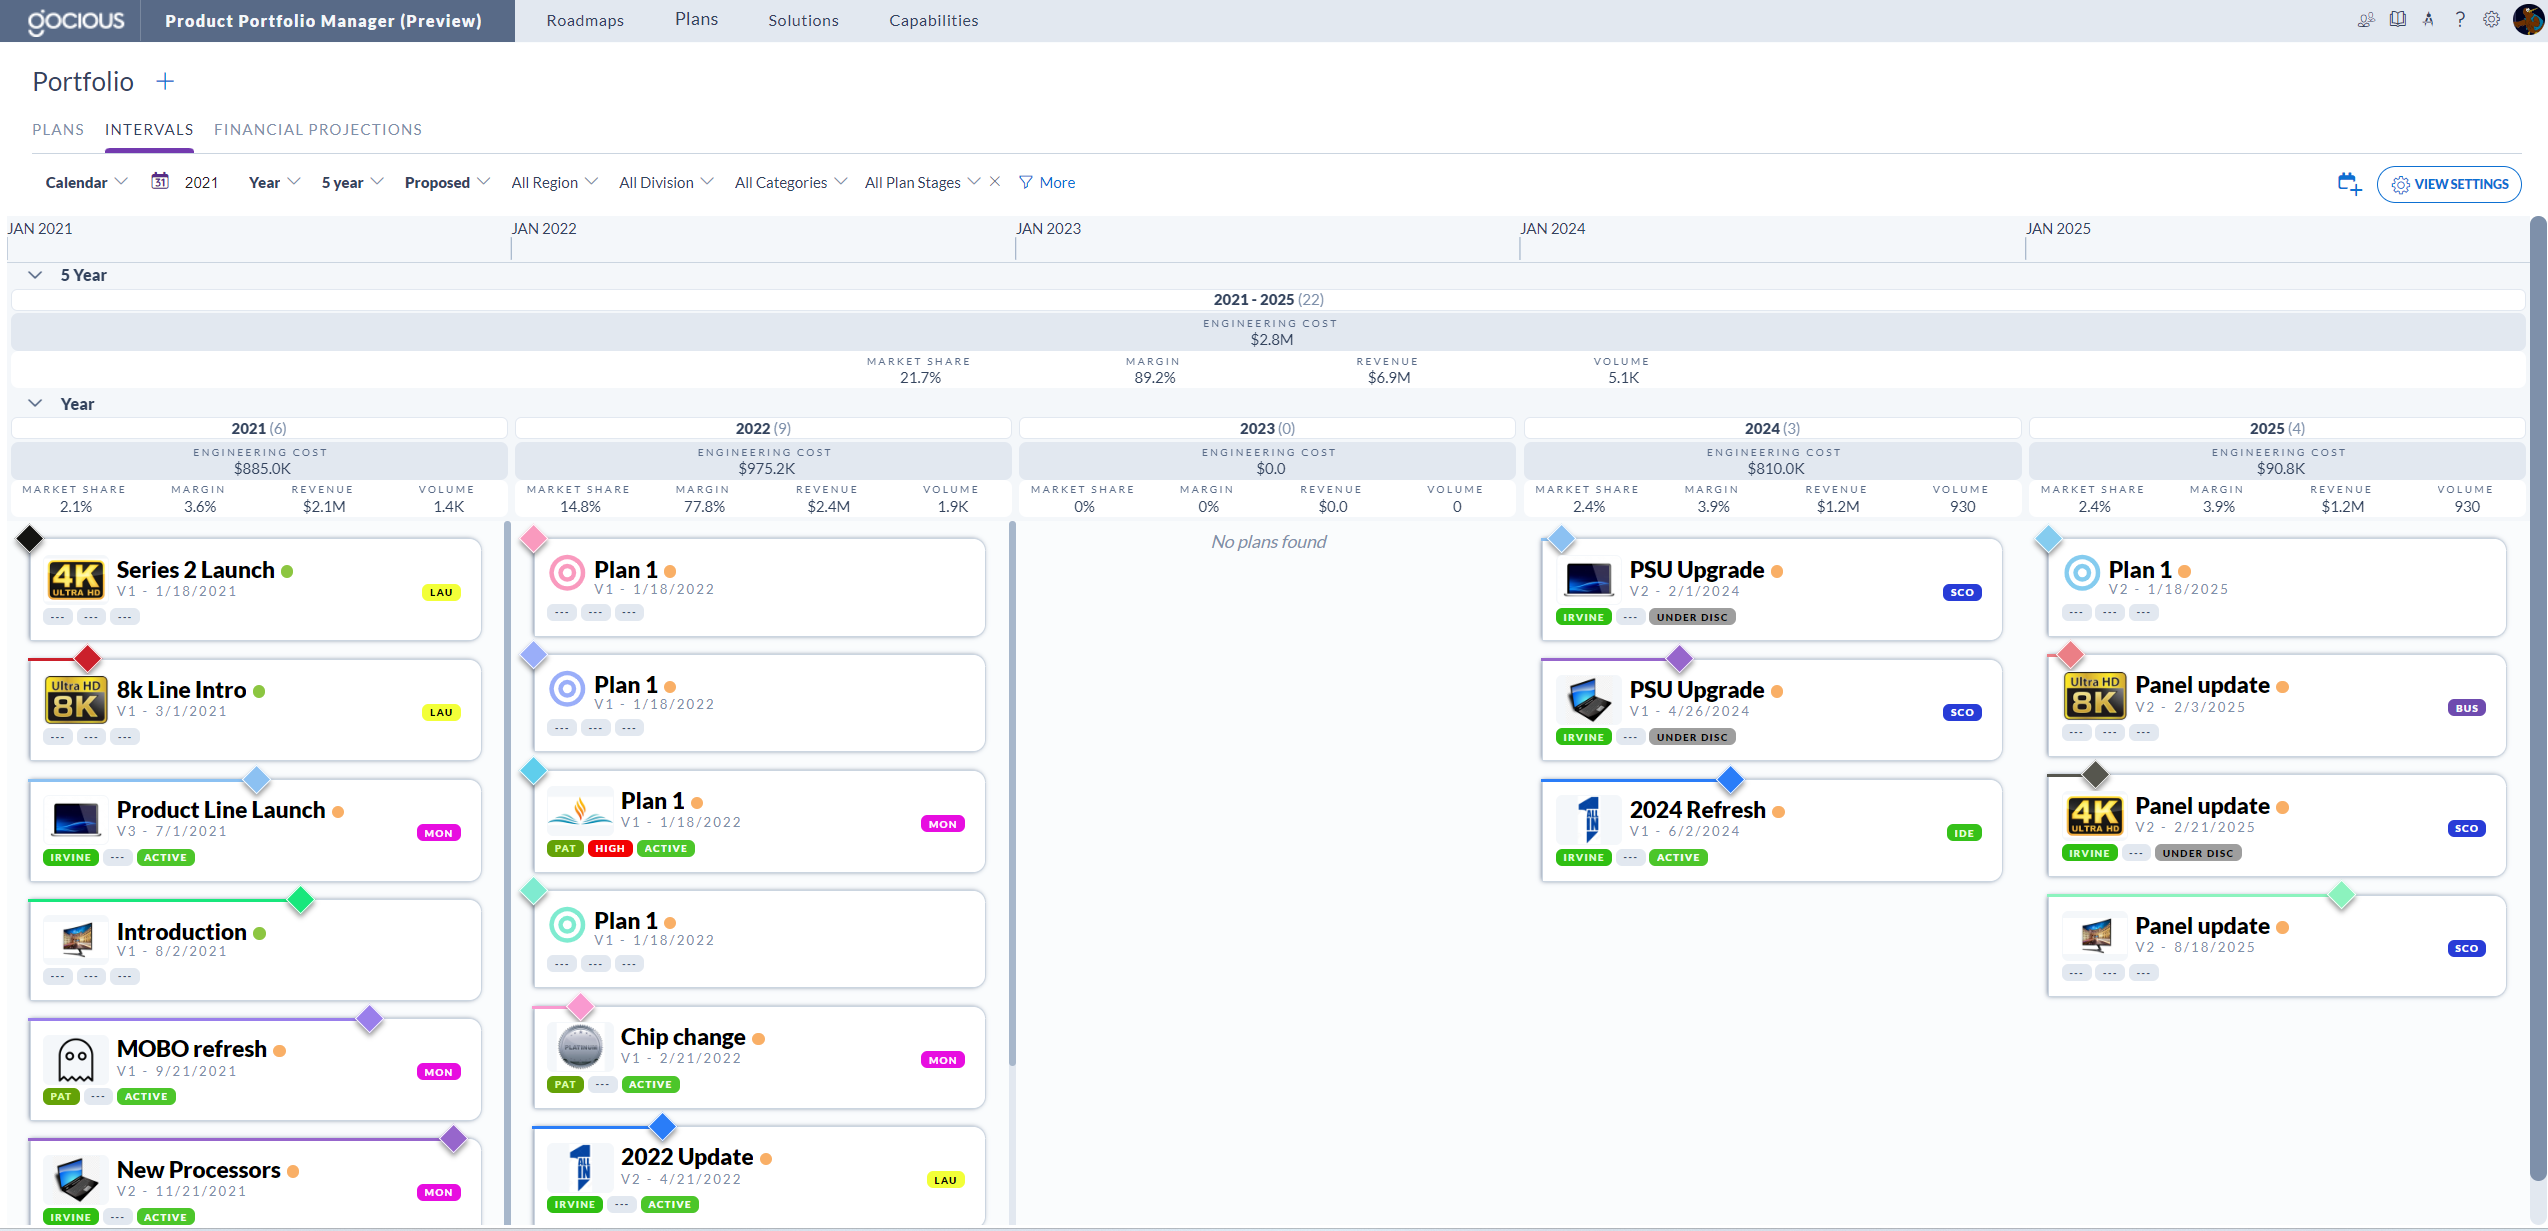Clear the All Plan Stages filter X
2548x1231 pixels.
pos(995,181)
